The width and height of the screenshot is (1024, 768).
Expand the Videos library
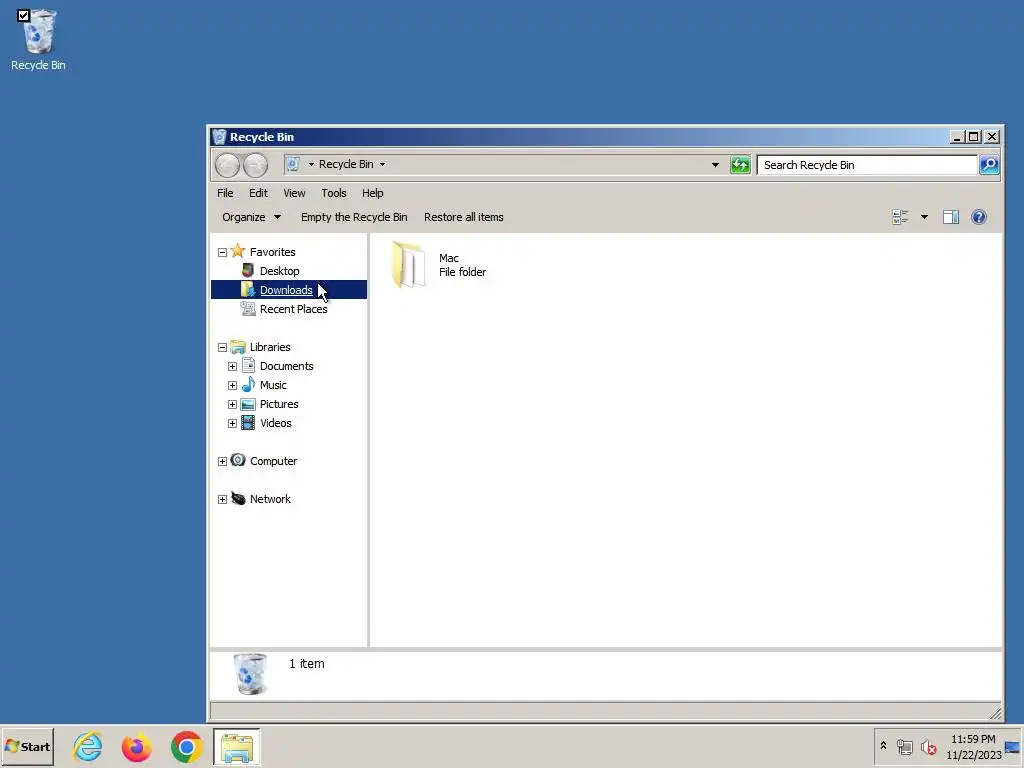click(232, 423)
